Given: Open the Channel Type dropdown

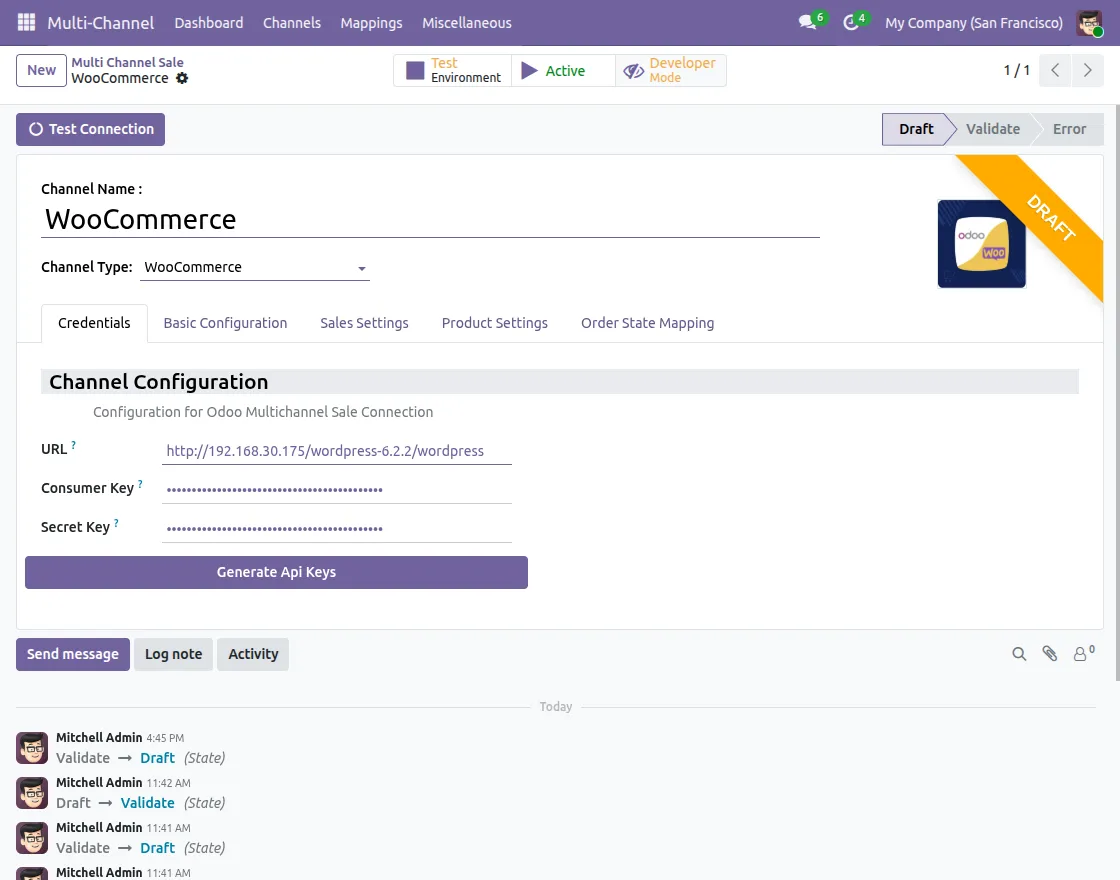Looking at the screenshot, I should [255, 267].
